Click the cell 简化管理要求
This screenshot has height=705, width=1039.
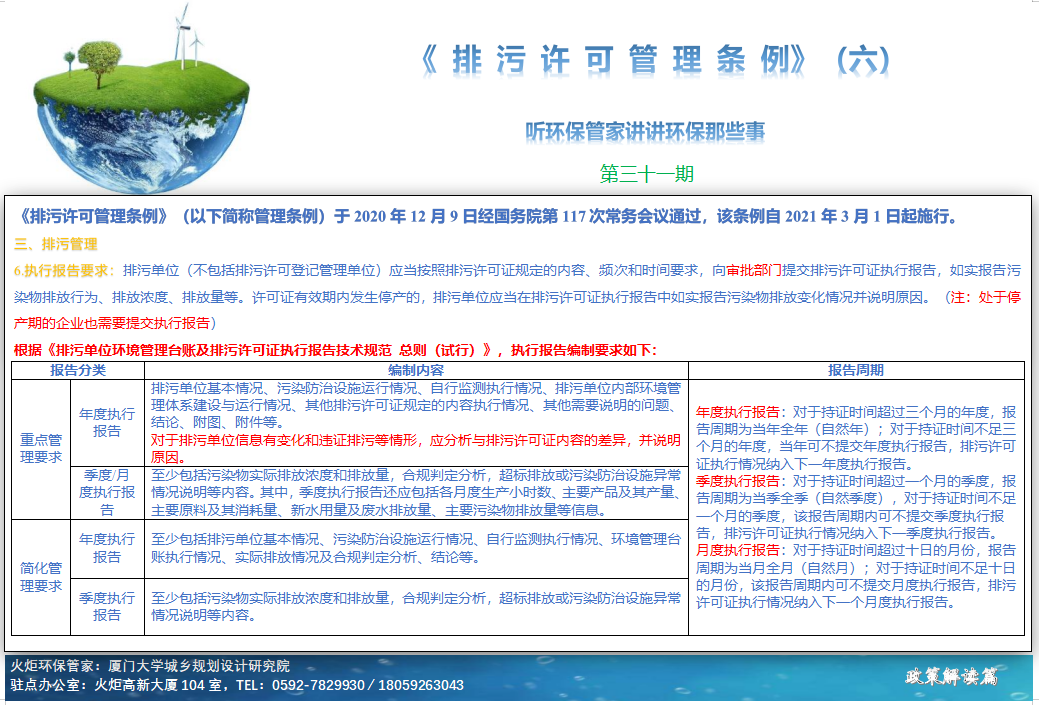pos(41,577)
